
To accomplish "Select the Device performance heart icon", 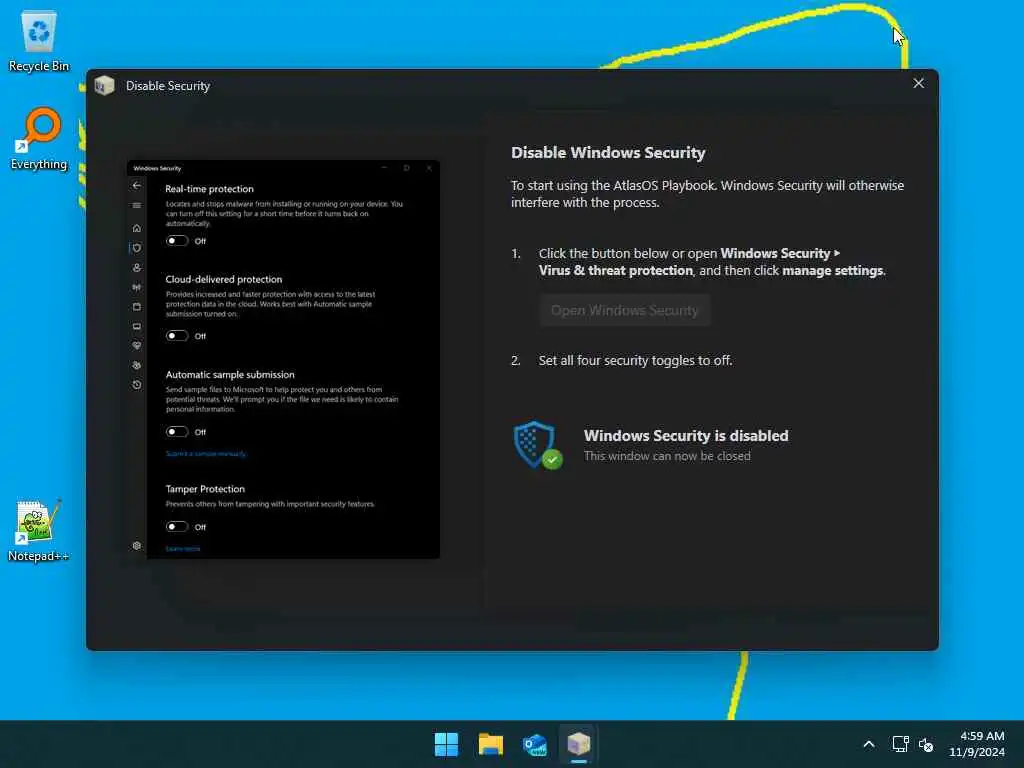I will 136,345.
